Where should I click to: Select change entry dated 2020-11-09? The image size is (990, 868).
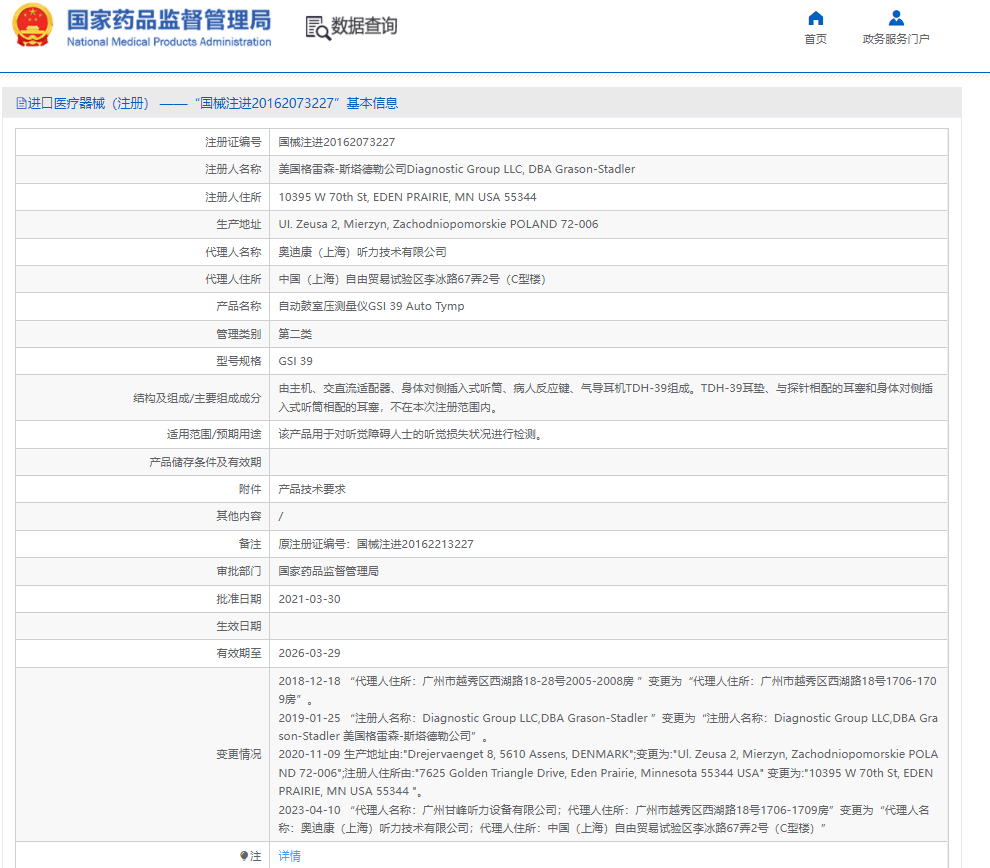(x=608, y=773)
